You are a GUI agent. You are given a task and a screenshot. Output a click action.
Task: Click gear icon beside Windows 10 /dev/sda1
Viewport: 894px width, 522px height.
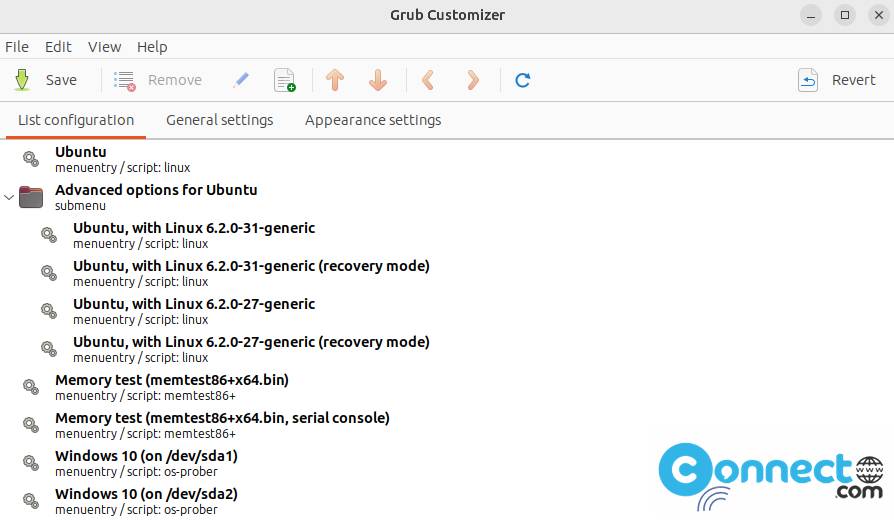(x=31, y=463)
